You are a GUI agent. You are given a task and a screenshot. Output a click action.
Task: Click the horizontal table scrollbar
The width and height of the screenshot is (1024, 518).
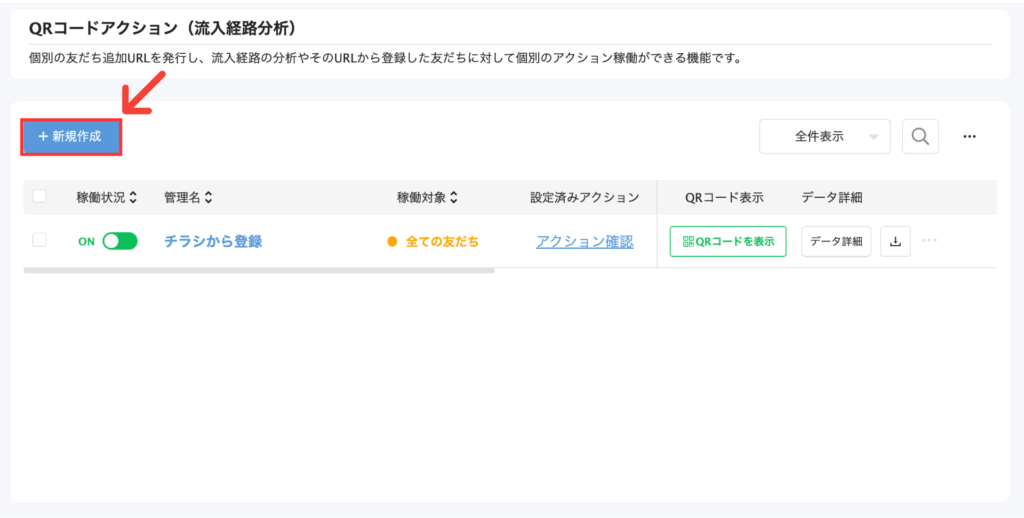pyautogui.click(x=259, y=270)
